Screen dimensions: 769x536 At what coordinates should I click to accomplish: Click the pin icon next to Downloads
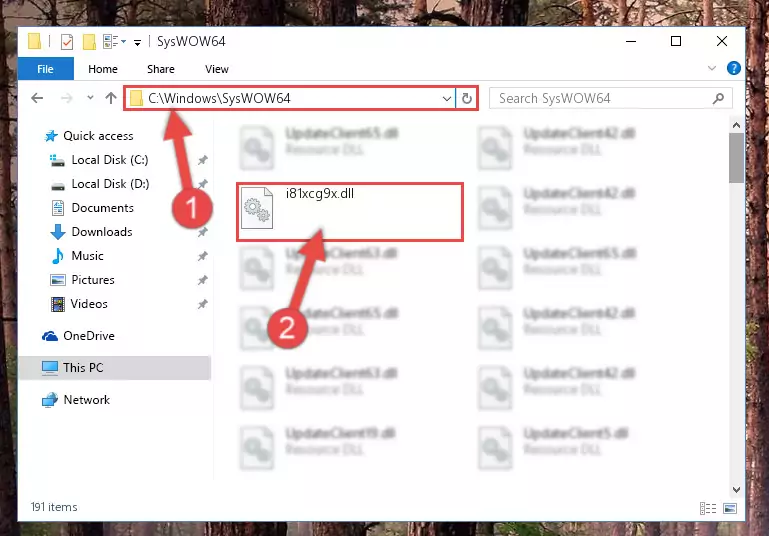pyautogui.click(x=203, y=232)
